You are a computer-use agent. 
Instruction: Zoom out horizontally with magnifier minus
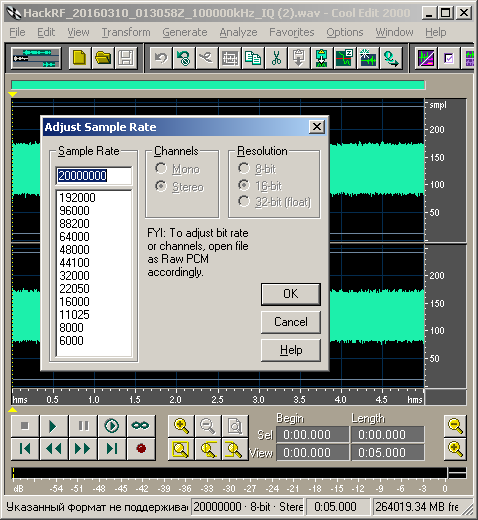pos(208,426)
